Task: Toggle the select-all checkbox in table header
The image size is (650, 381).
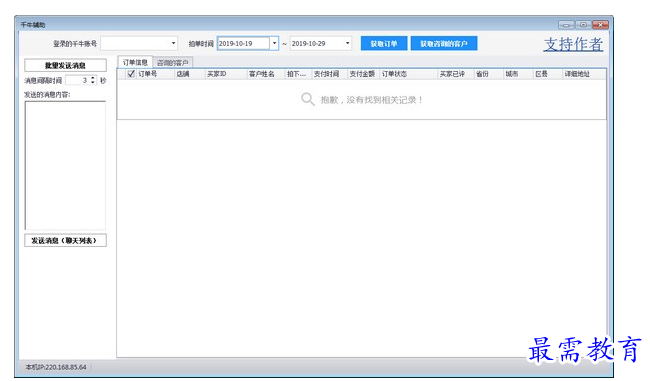Action: point(131,74)
